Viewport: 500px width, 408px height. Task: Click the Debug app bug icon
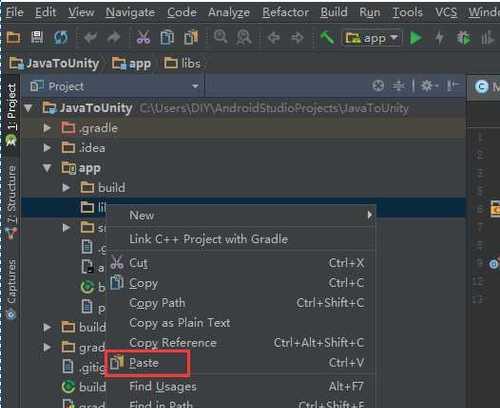[x=464, y=38]
